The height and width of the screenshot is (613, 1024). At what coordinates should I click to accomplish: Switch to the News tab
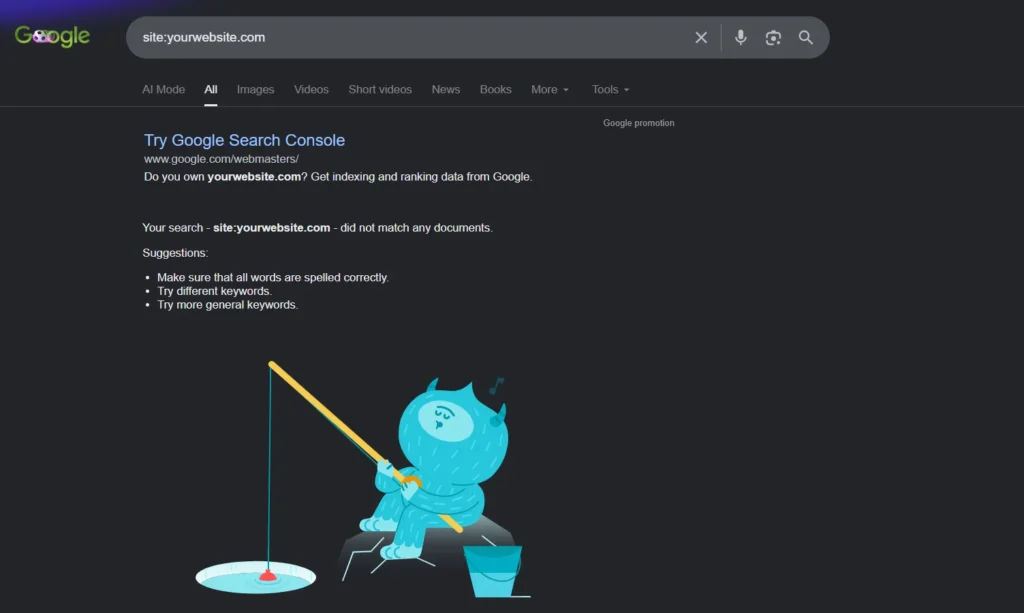point(445,89)
